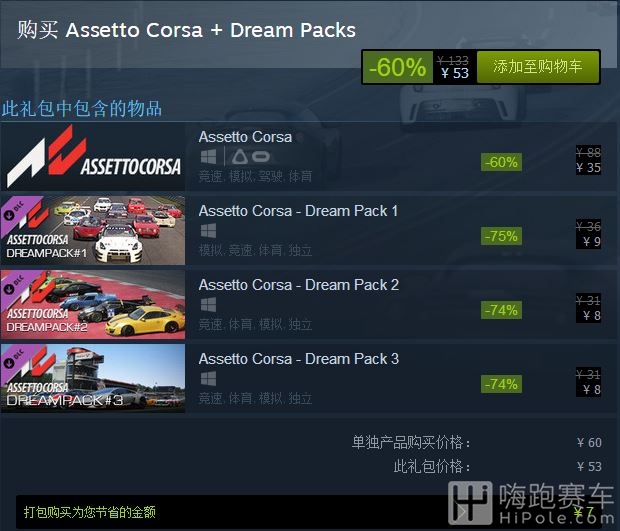Open the Assetto Corsa - Dream Pack 3 link
The width and height of the screenshot is (620, 531).
(x=299, y=359)
